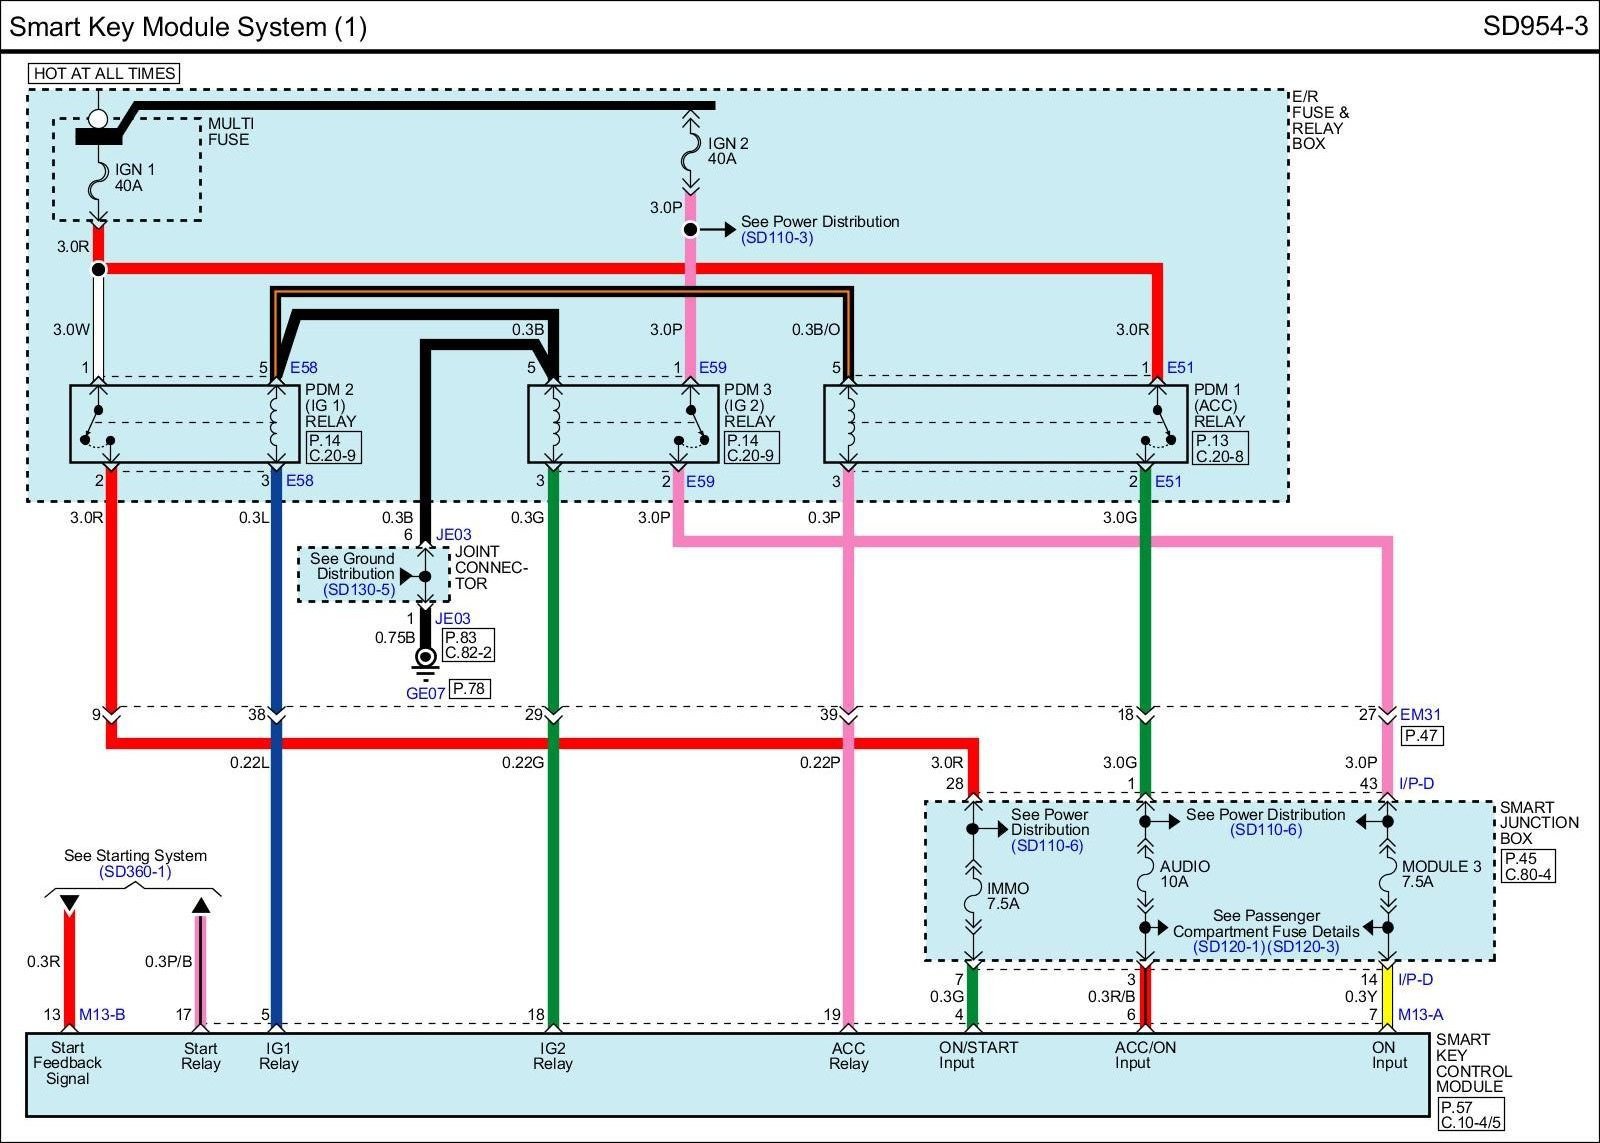Click the MODULE 3 7.5A fuse symbol

tap(1388, 876)
